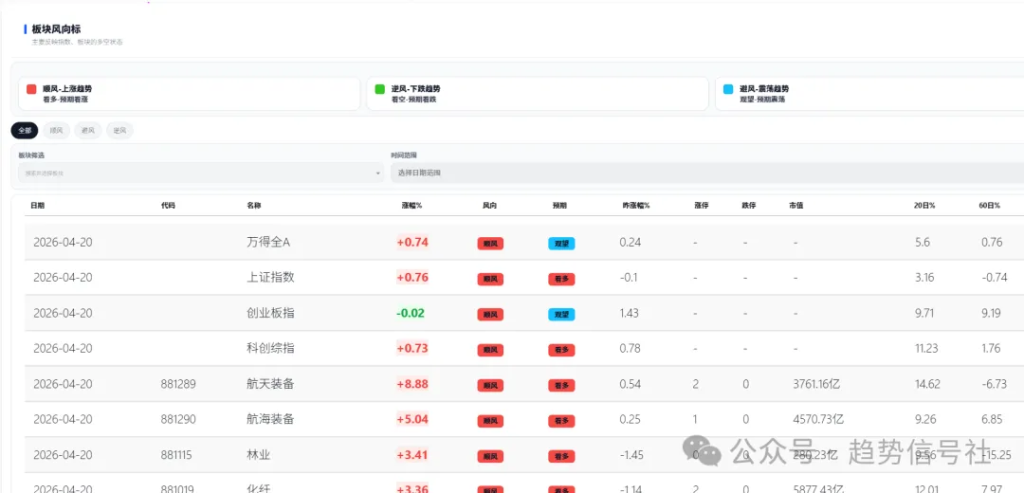
Task: Click the 日期 column header
Action: click(x=37, y=206)
